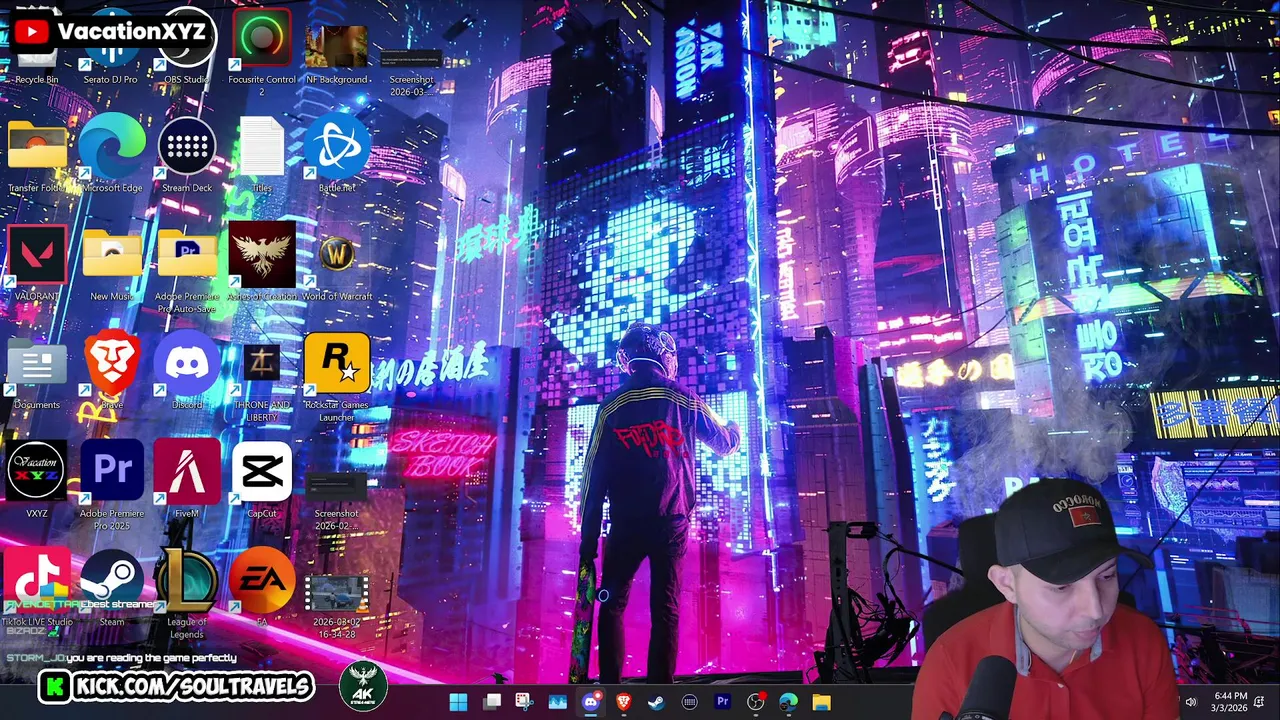Switch to OBS Studio on the taskbar
Image resolution: width=1280 pixels, height=720 pixels.
point(755,702)
